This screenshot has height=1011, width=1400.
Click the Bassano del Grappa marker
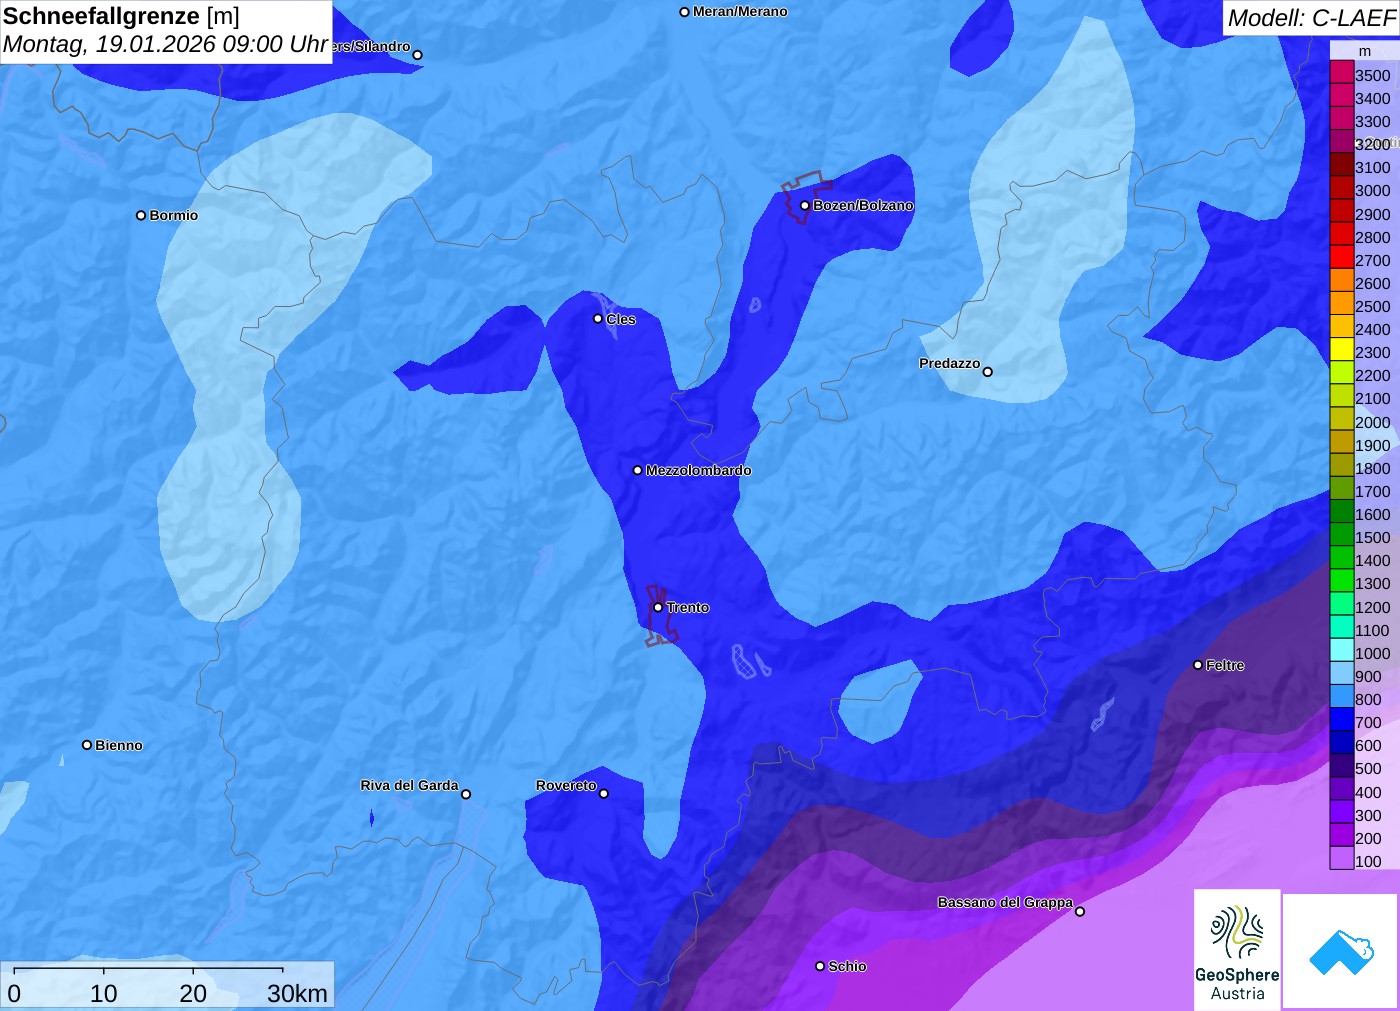(x=1080, y=911)
